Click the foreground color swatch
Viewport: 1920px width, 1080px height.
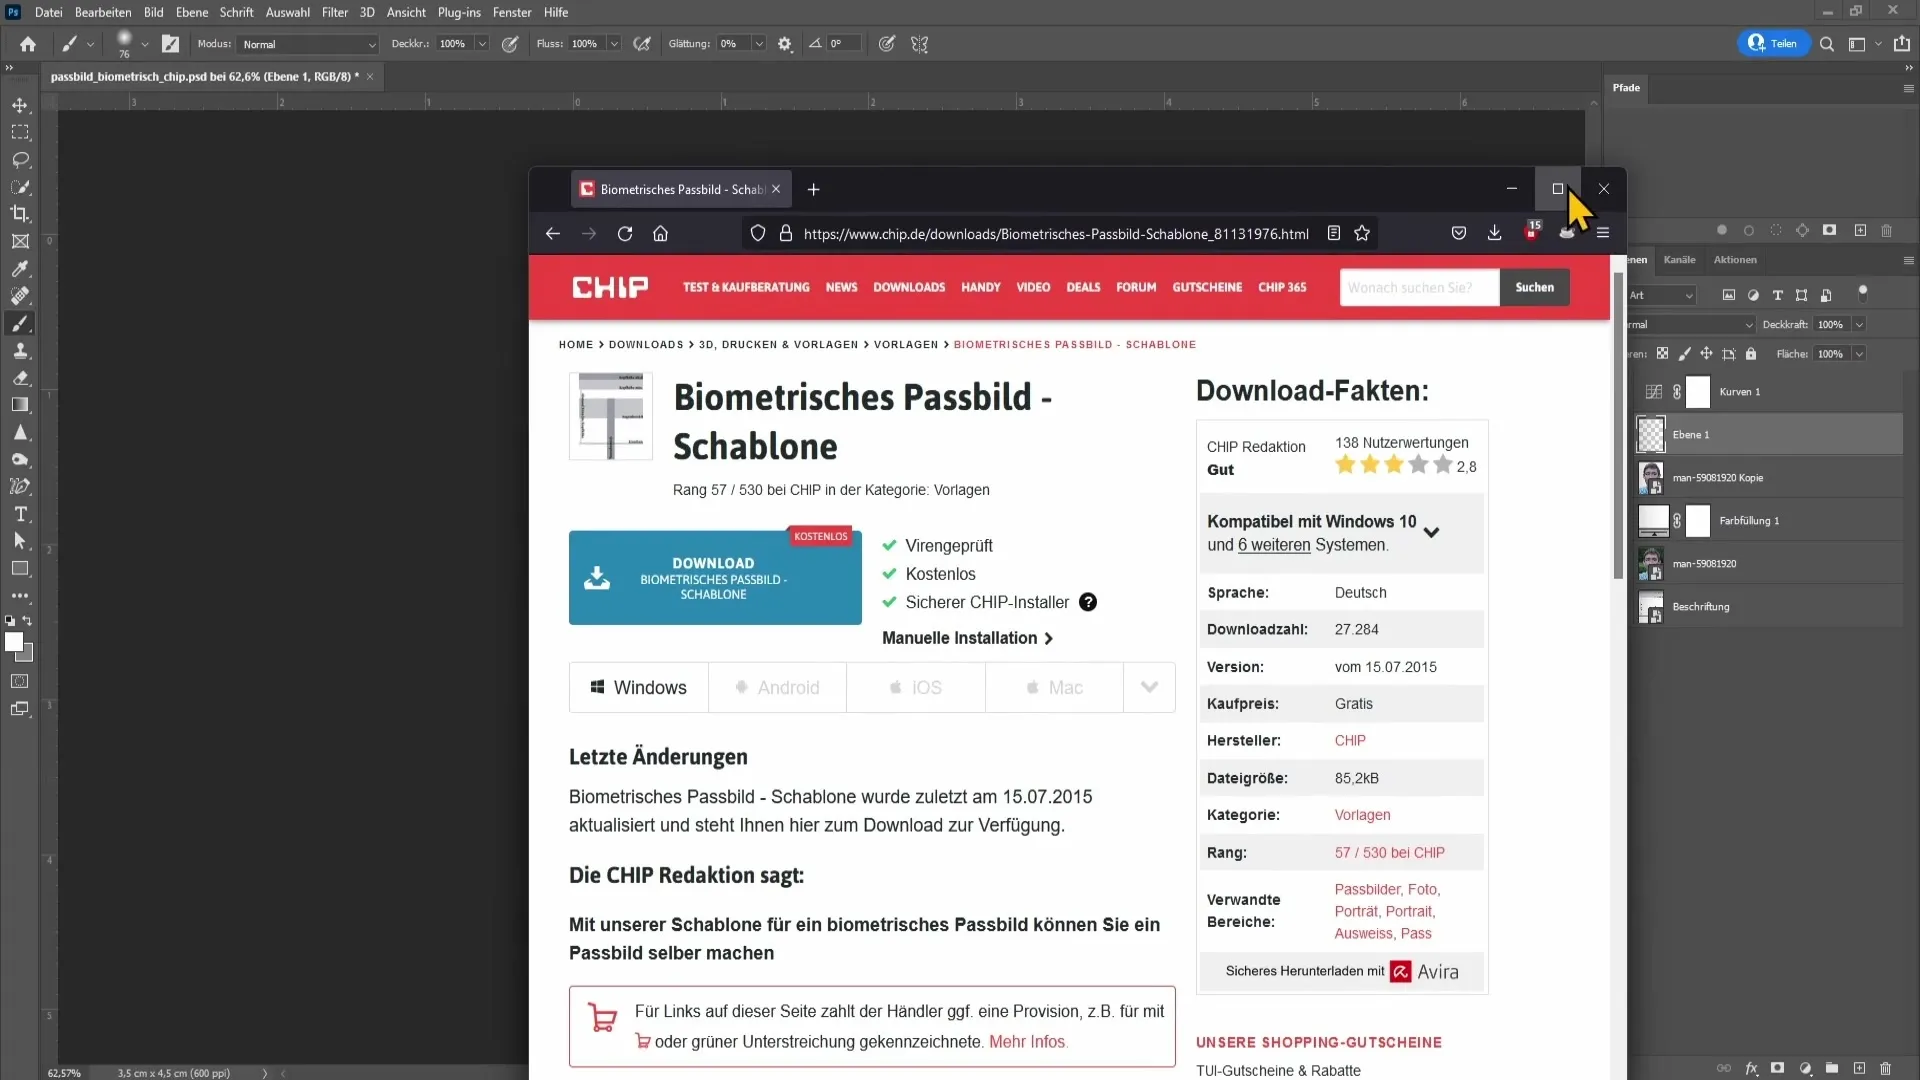point(13,642)
